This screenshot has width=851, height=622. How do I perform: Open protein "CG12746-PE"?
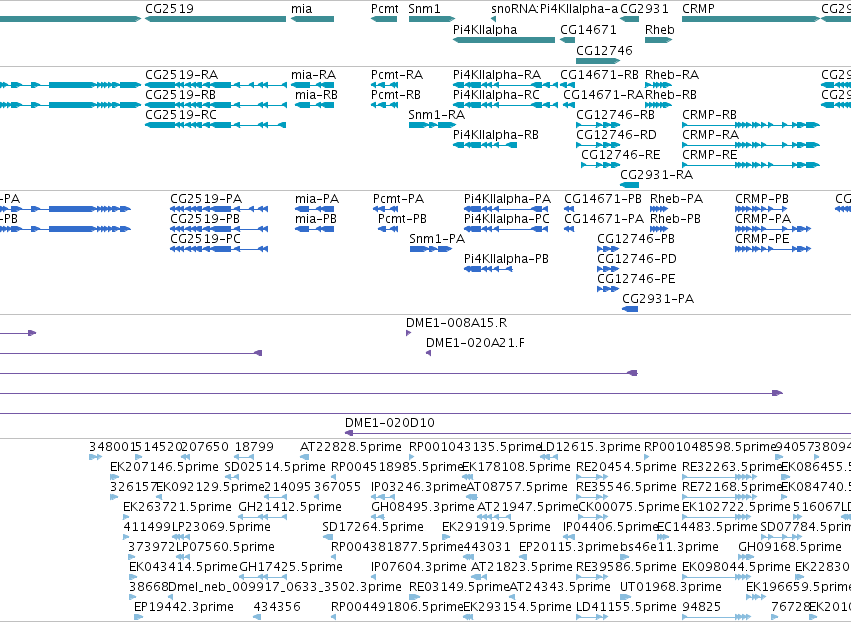point(637,279)
